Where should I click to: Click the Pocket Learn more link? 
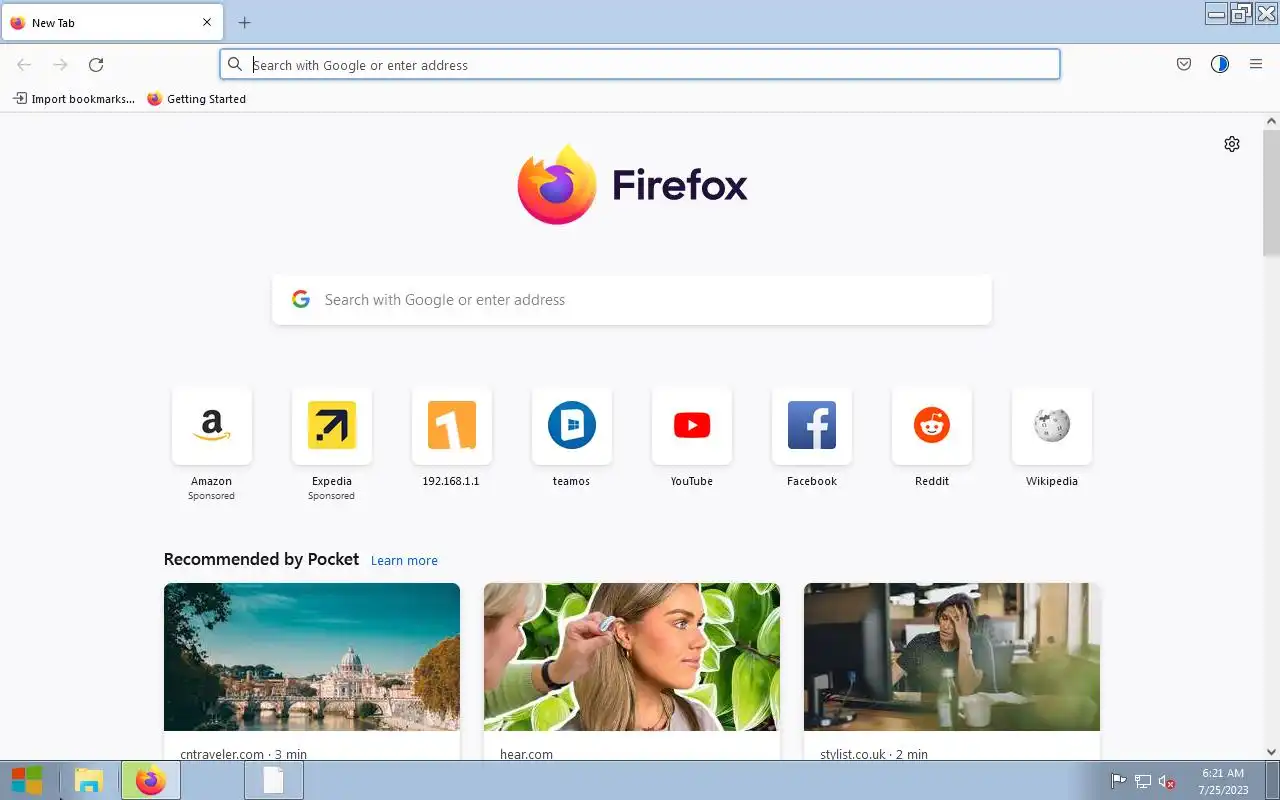pos(404,561)
